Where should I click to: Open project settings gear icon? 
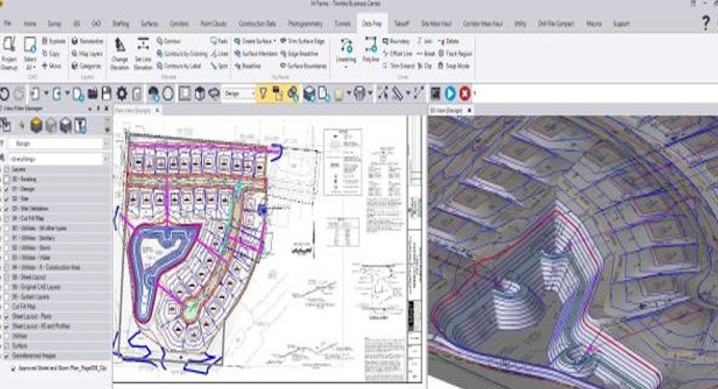point(121,94)
